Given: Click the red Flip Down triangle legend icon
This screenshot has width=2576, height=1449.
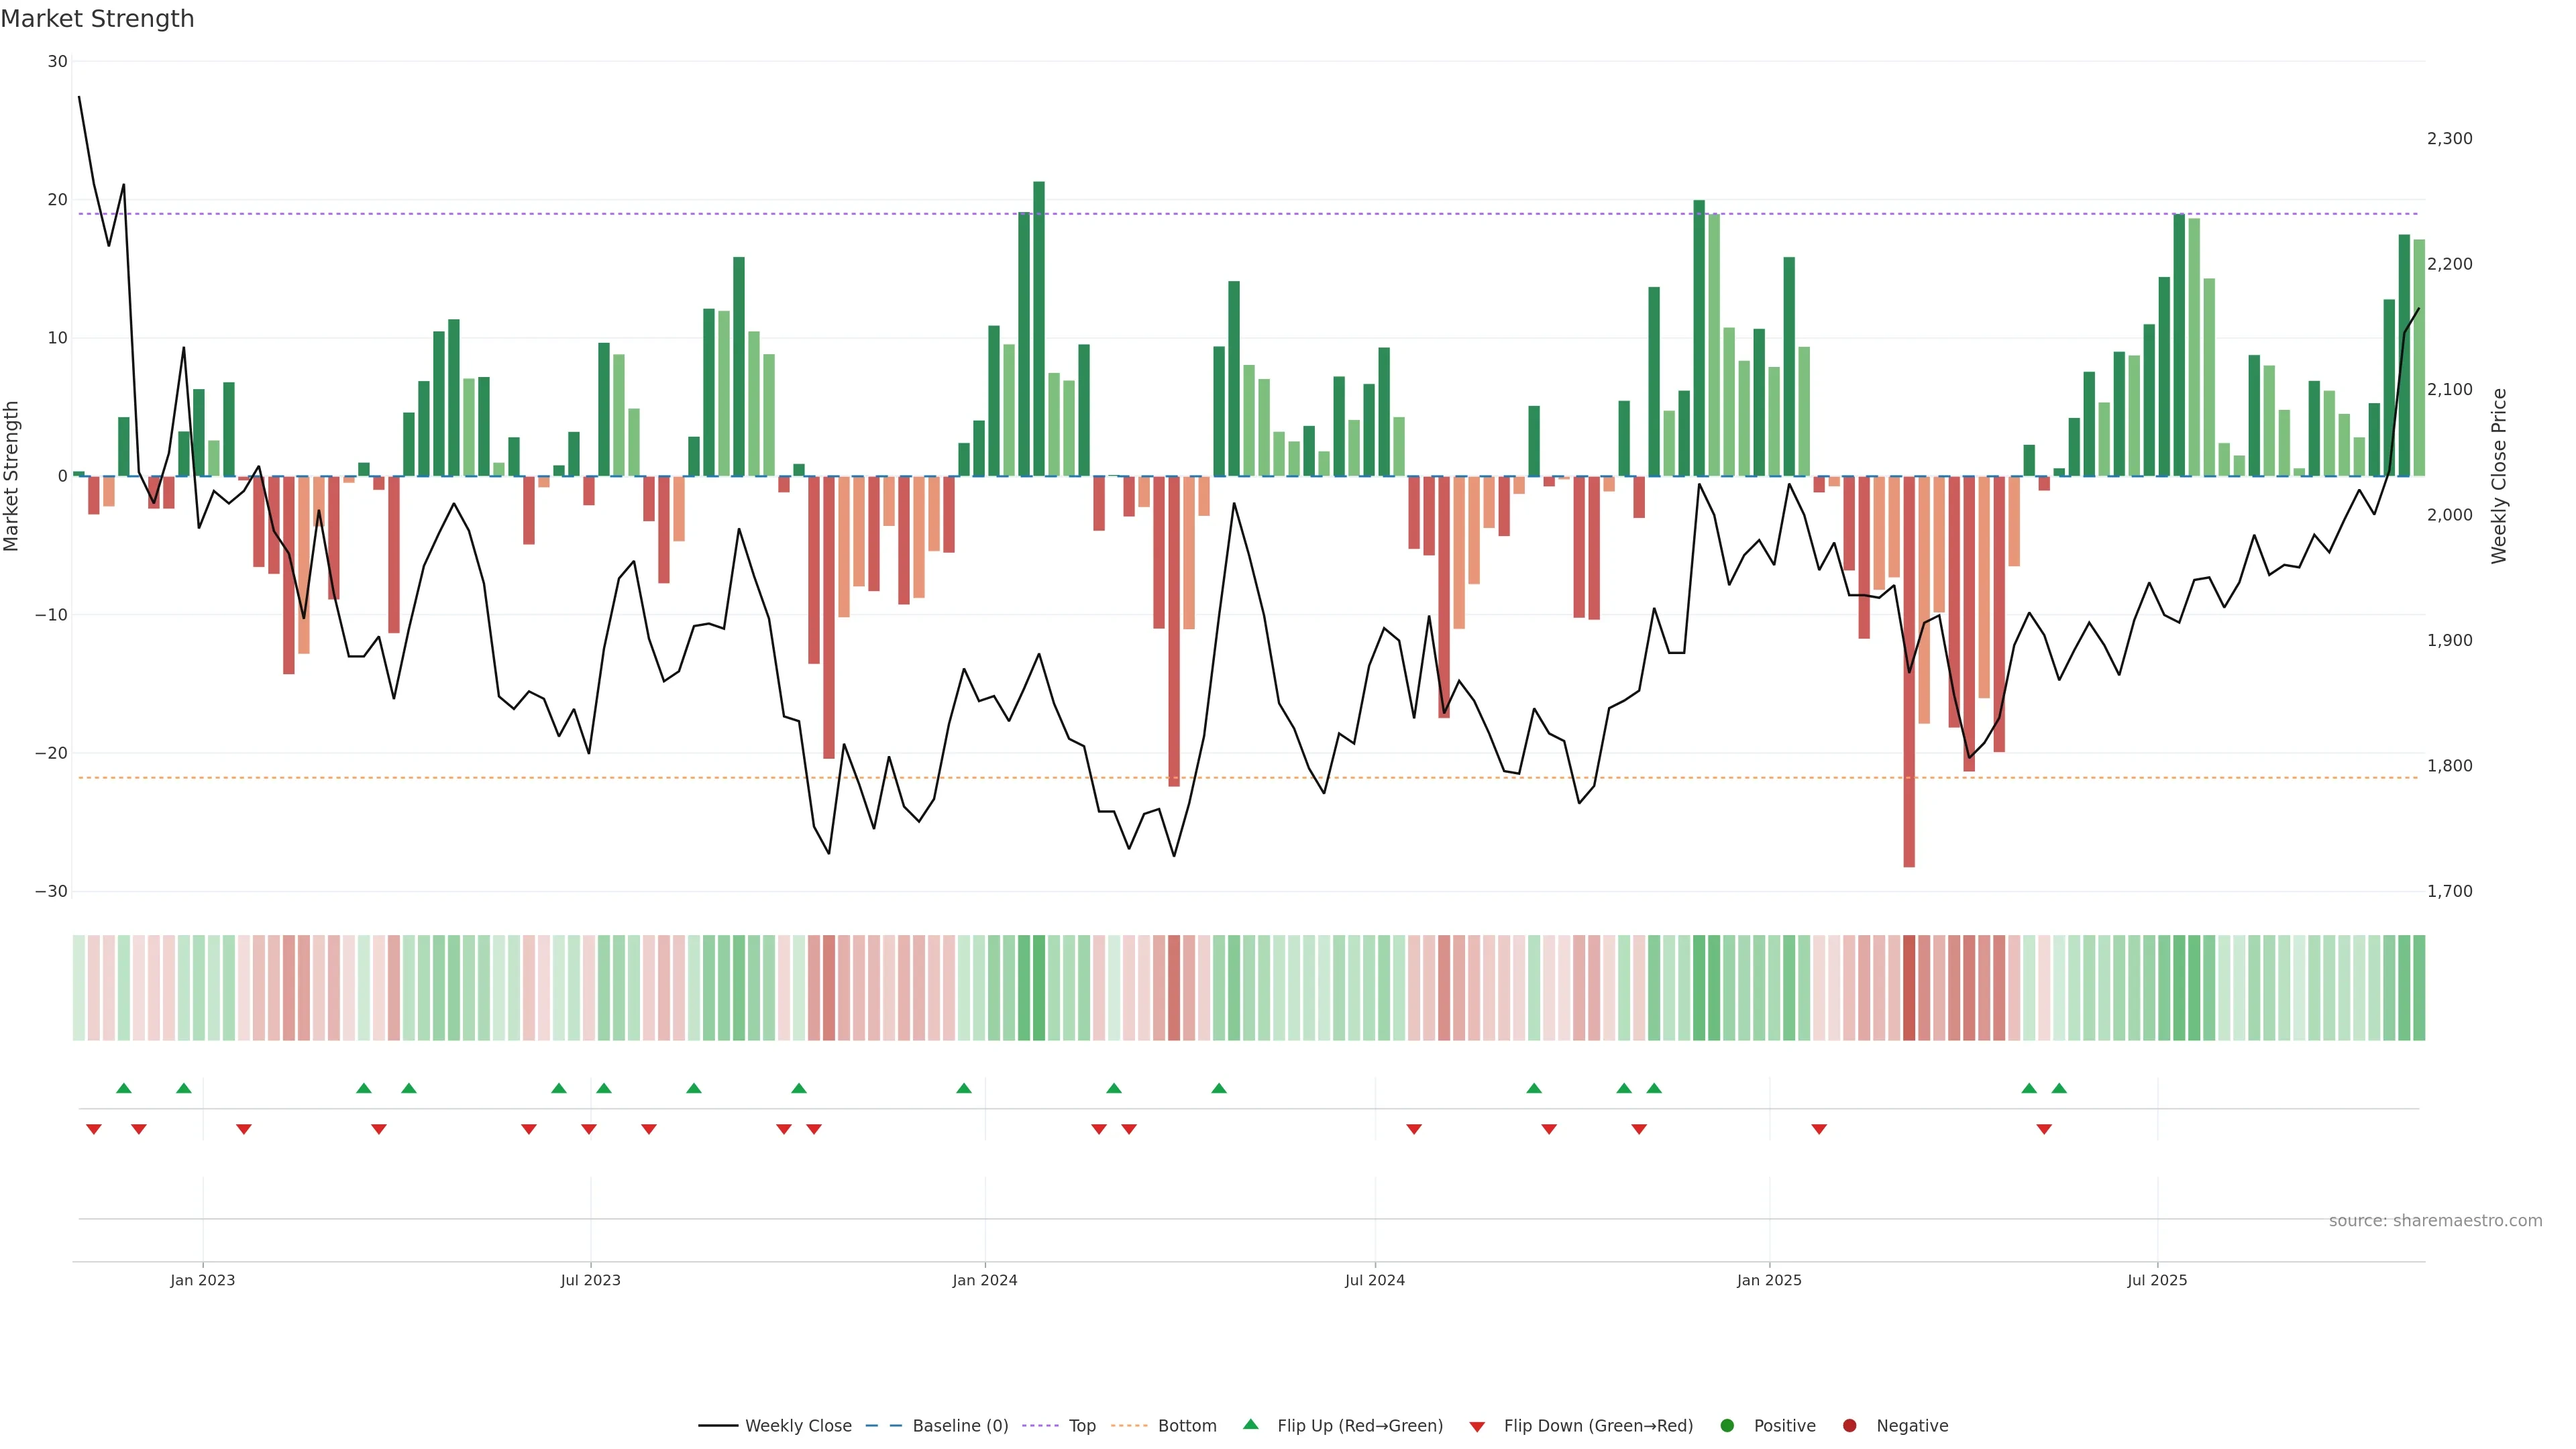Looking at the screenshot, I should tap(1477, 1426).
